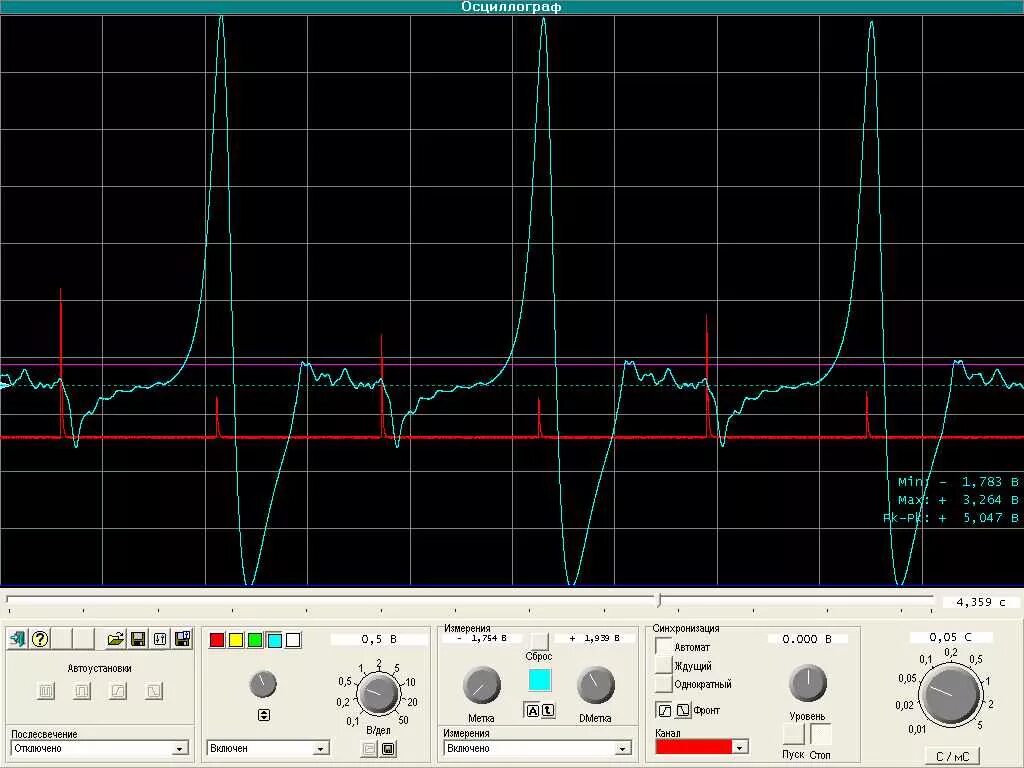Click the fourth Автоустановки falling-edge icon
The width and height of the screenshot is (1024, 768).
coord(153,690)
